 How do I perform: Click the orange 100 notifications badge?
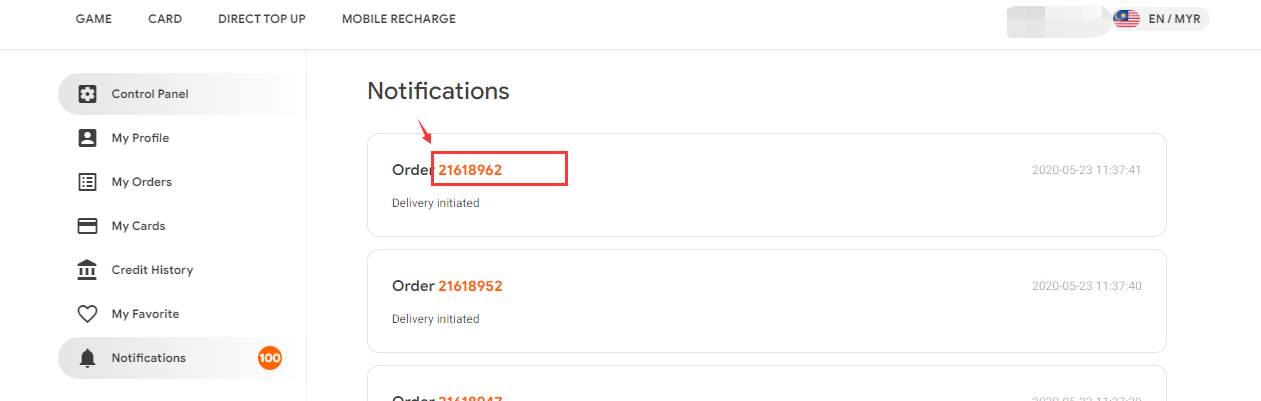point(269,358)
